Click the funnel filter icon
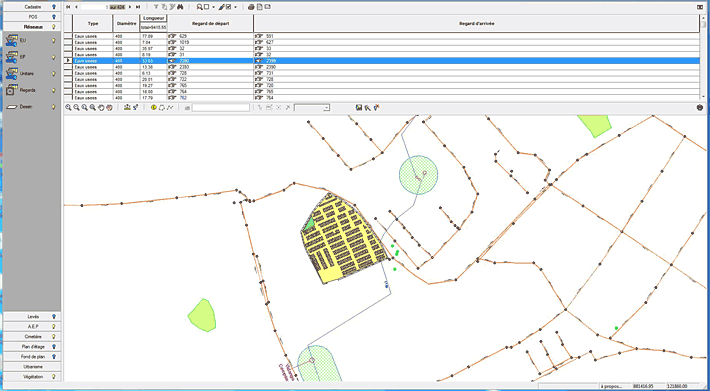This screenshot has width=710, height=391. click(x=156, y=7)
